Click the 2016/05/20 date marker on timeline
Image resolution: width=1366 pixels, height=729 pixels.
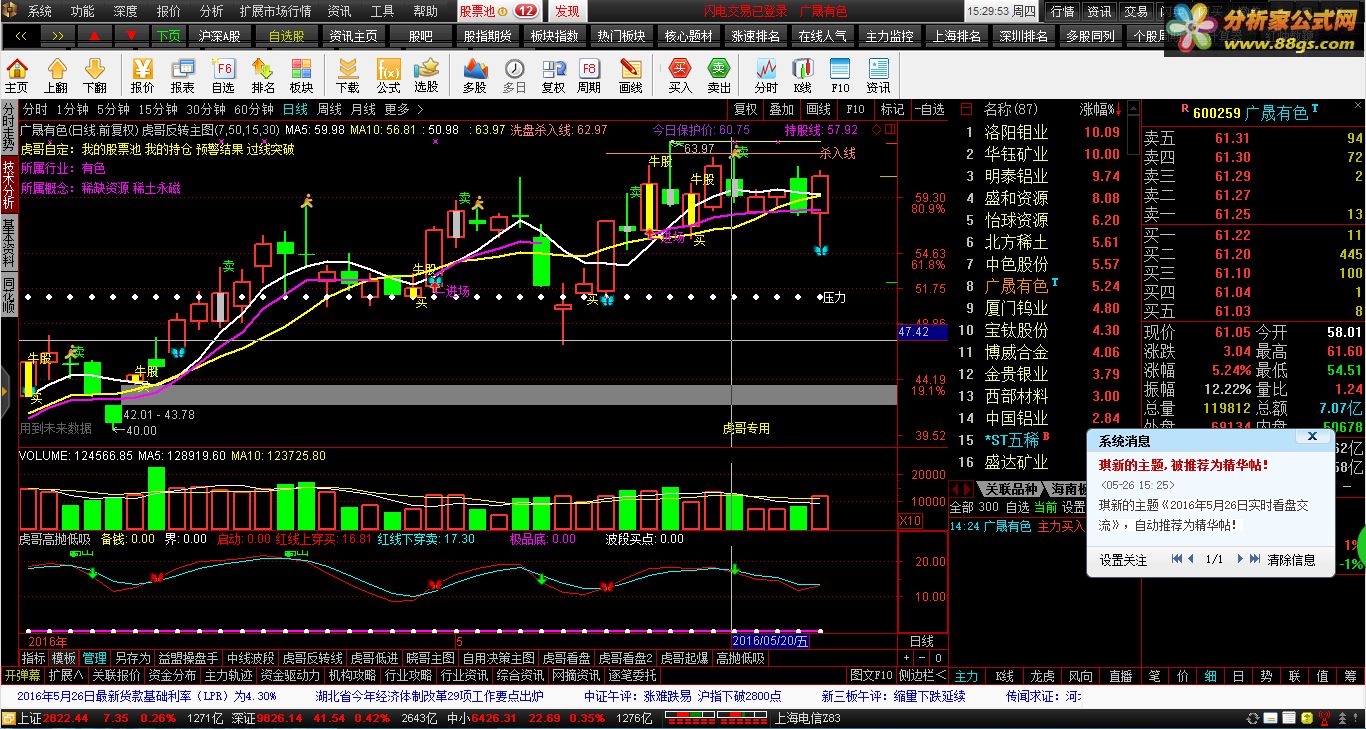pyautogui.click(x=770, y=640)
